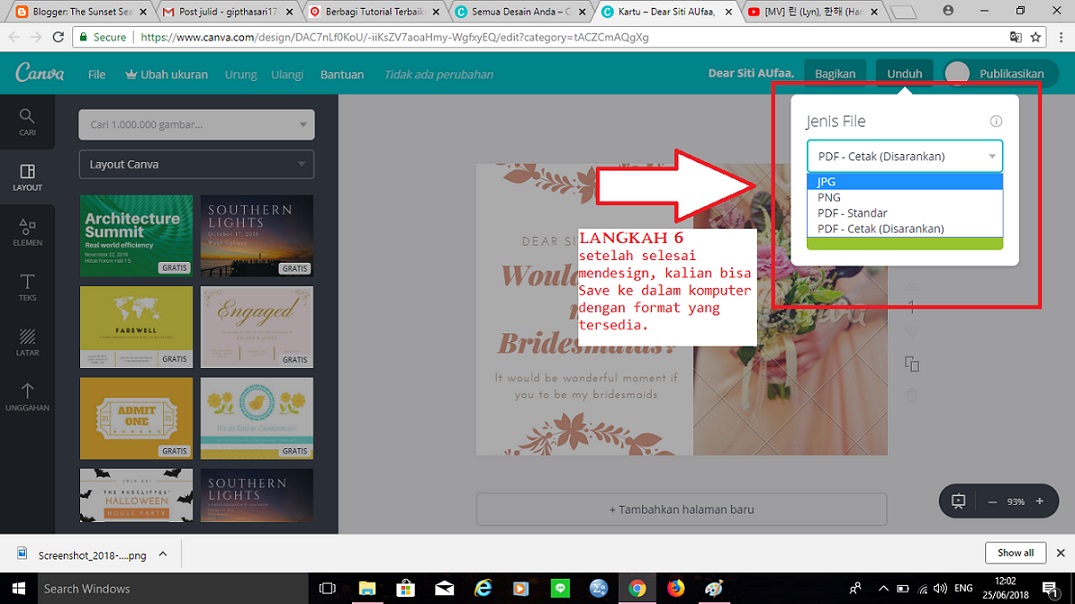This screenshot has height=604, width=1075.
Task: Click the Bagikan share button
Action: [x=834, y=73]
